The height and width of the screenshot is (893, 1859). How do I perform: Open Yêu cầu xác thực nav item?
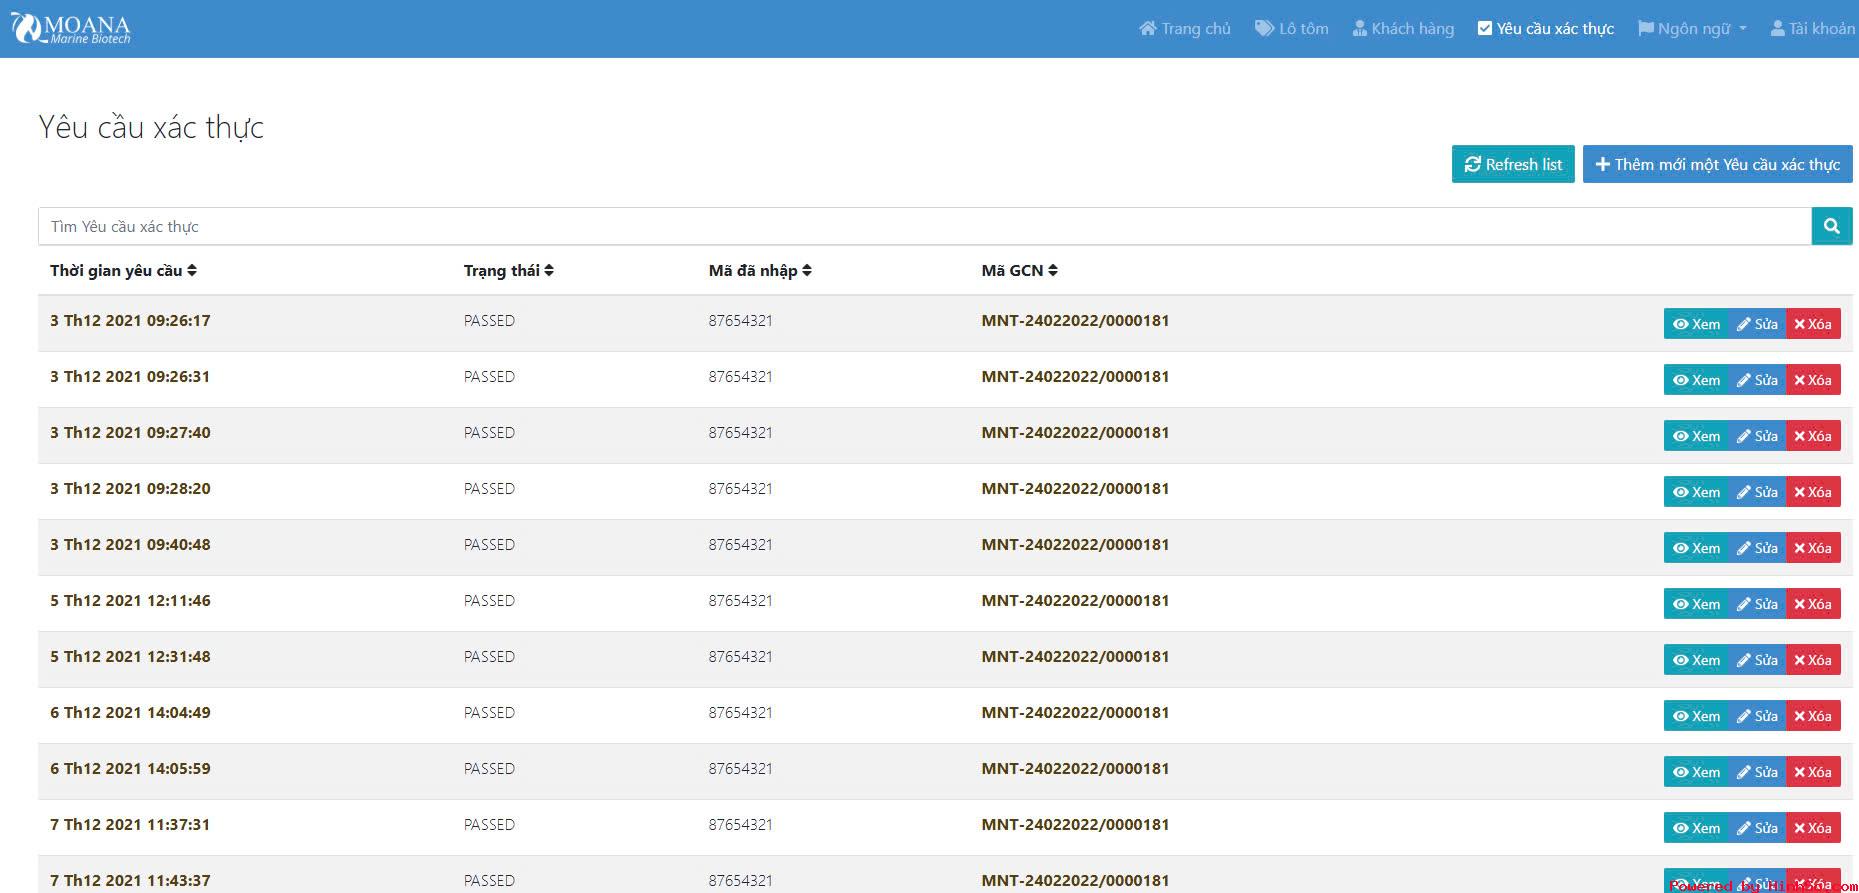click(x=1546, y=29)
